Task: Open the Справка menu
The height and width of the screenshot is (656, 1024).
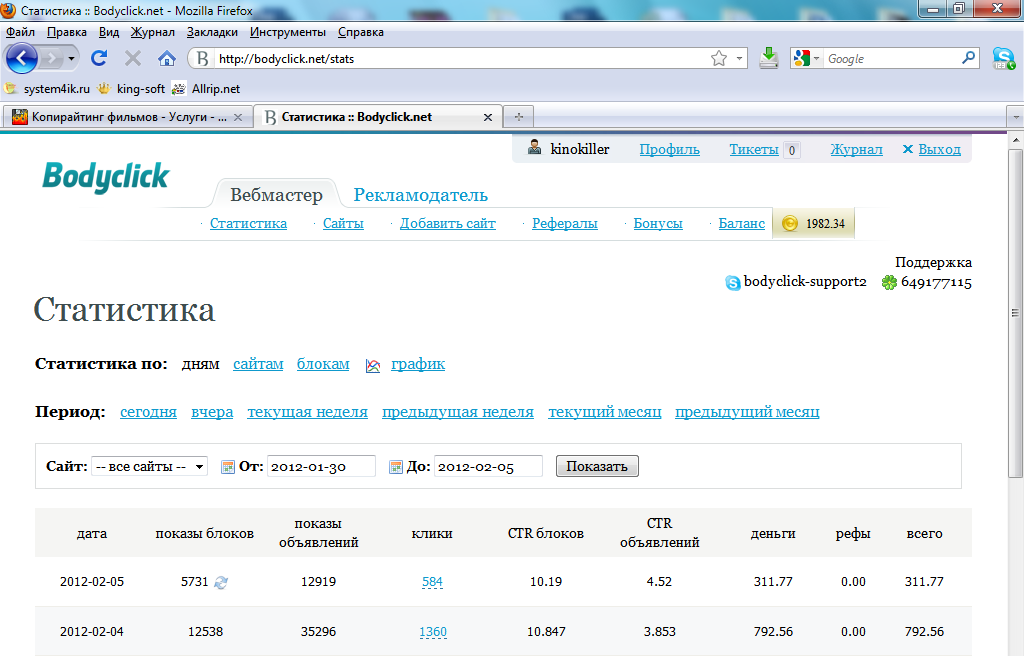Action: [360, 32]
